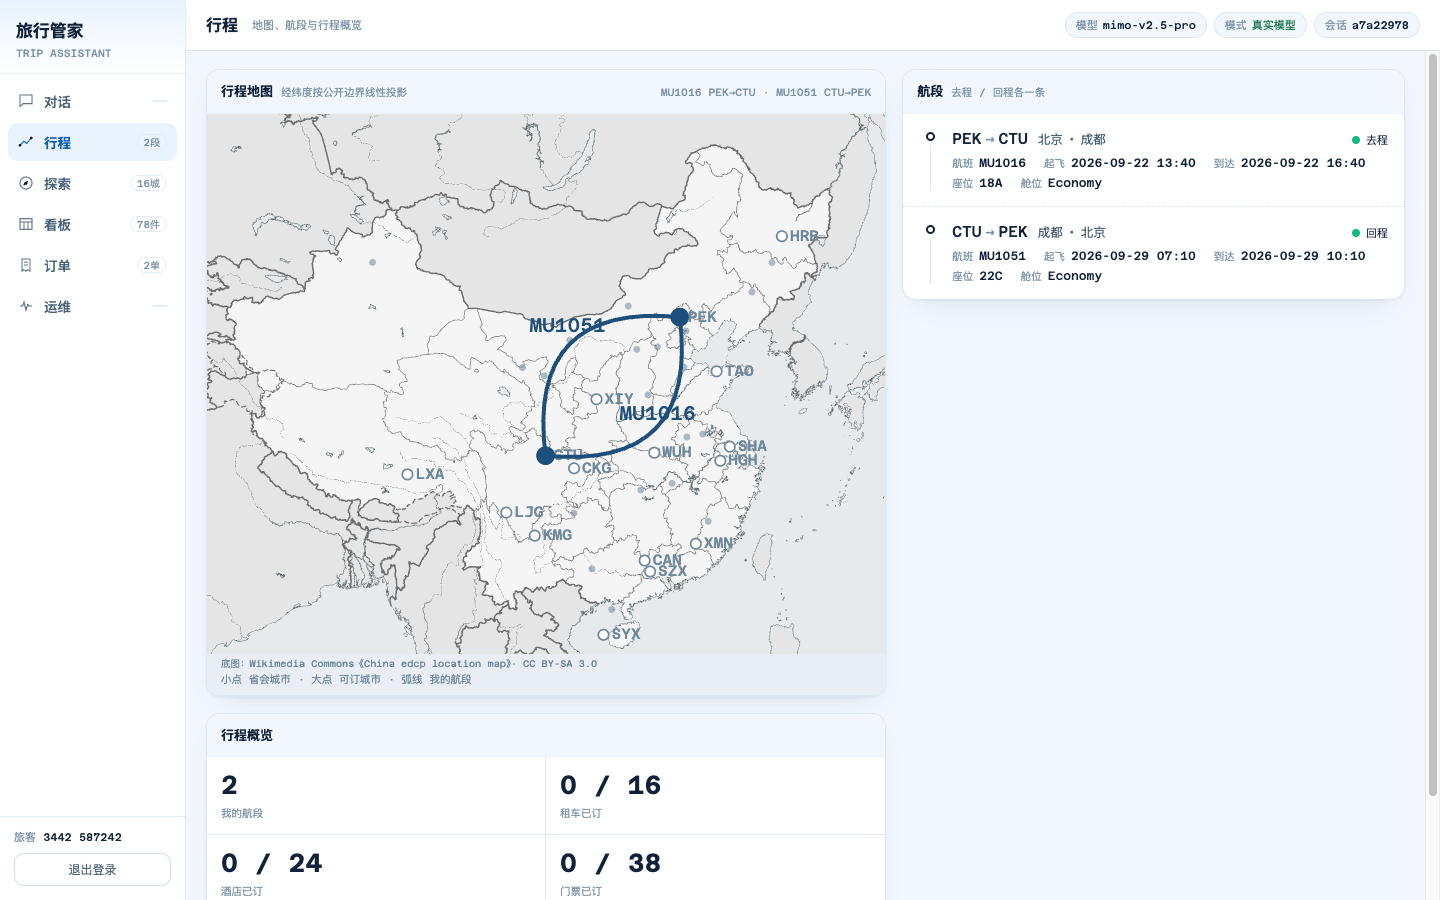Click the SYX city marker on map

pos(604,634)
